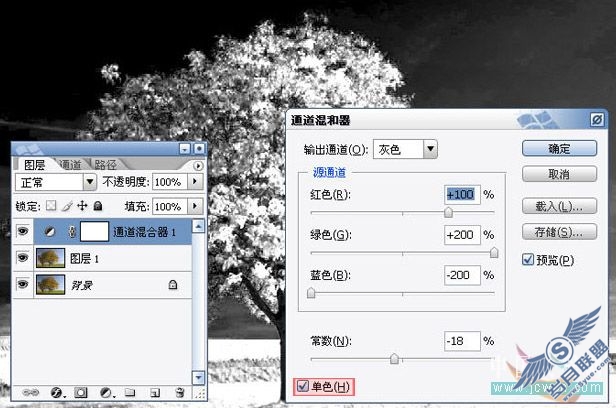The image size is (616, 408).
Task: Select the 通道混合器 1 layer name
Action: [144, 232]
